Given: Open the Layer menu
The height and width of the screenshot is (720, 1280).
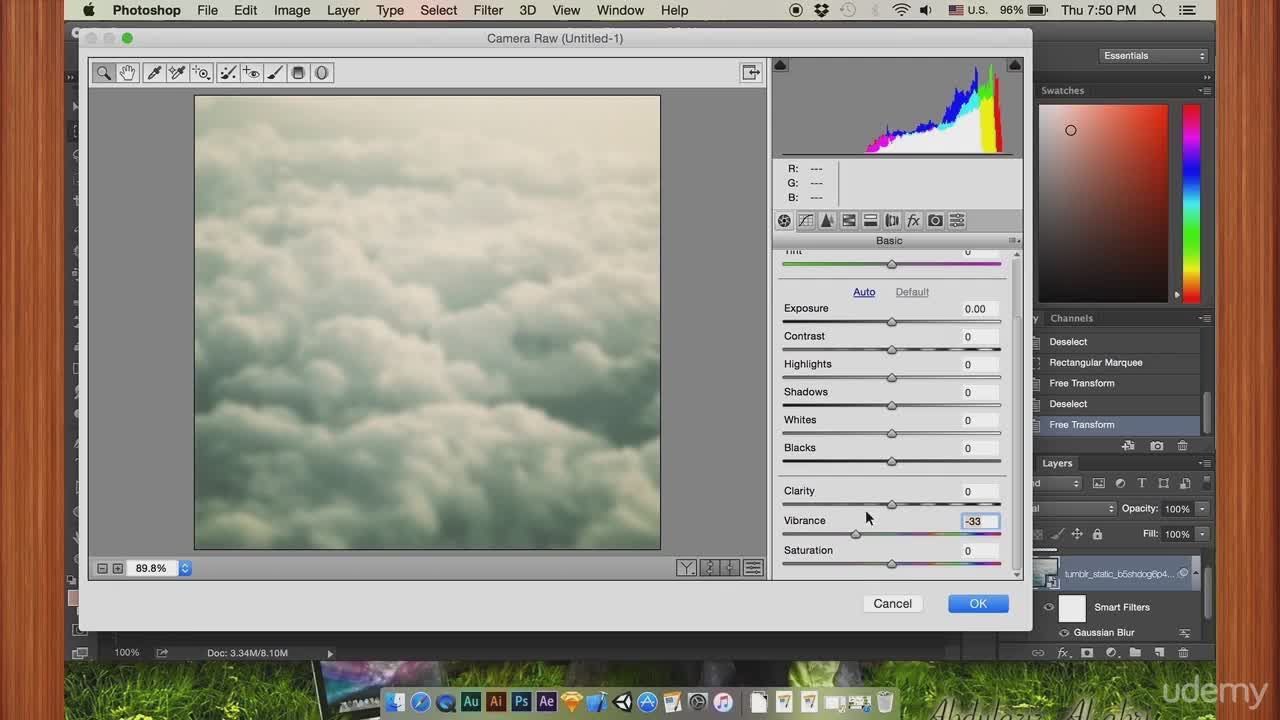Looking at the screenshot, I should pyautogui.click(x=343, y=10).
